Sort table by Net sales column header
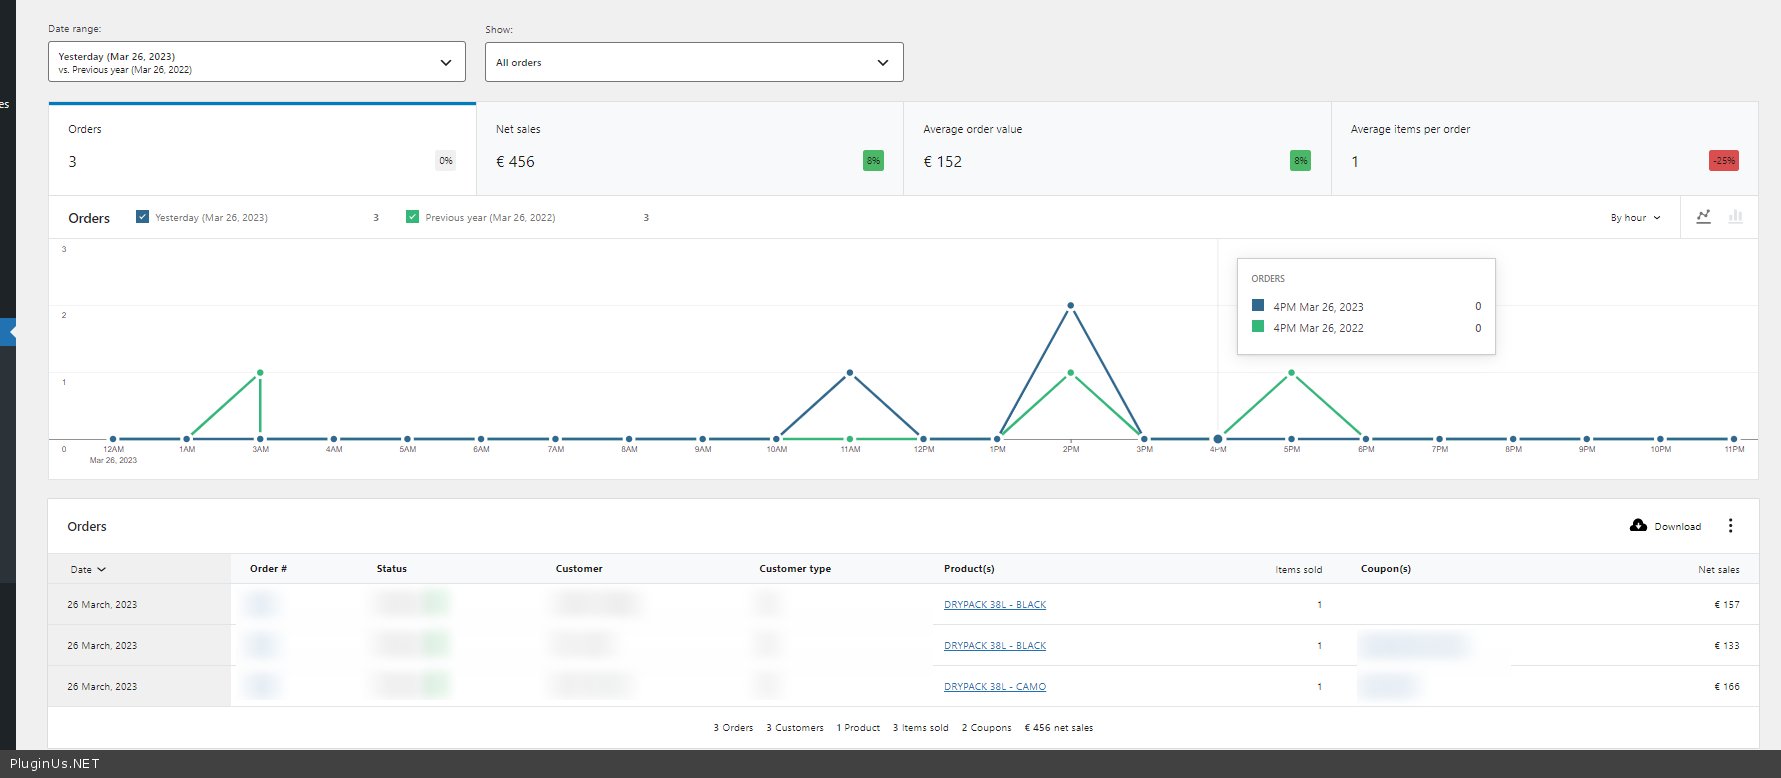1781x778 pixels. tap(1718, 570)
